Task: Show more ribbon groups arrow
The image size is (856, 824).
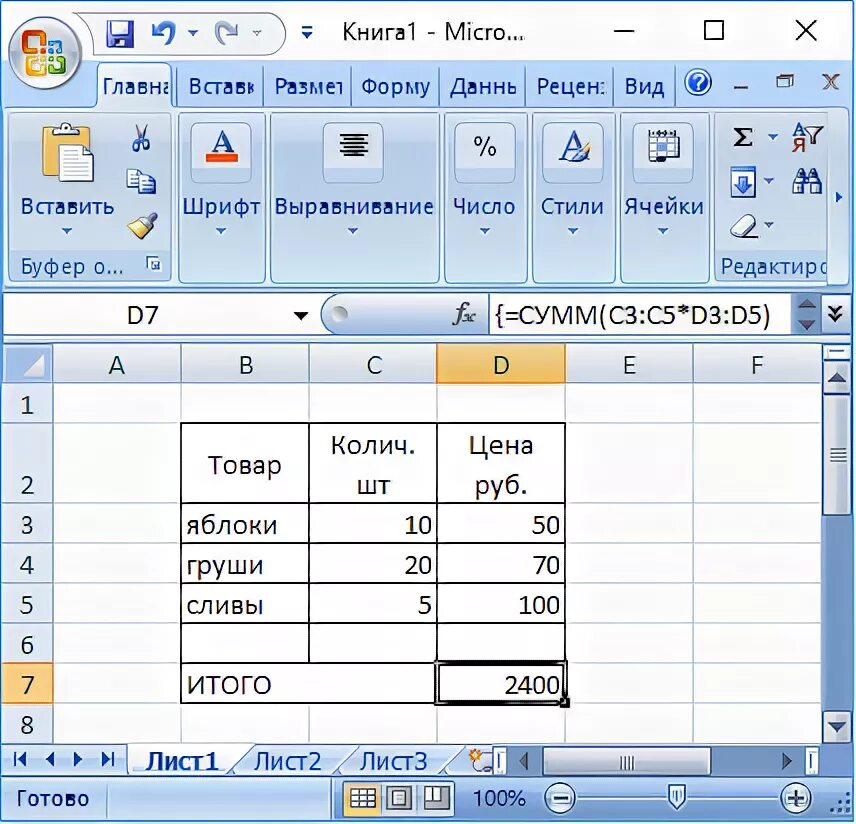Action: point(839,198)
